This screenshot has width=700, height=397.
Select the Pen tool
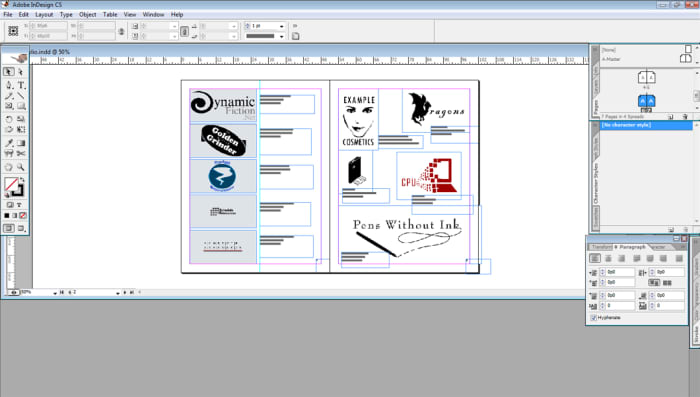(x=9, y=85)
